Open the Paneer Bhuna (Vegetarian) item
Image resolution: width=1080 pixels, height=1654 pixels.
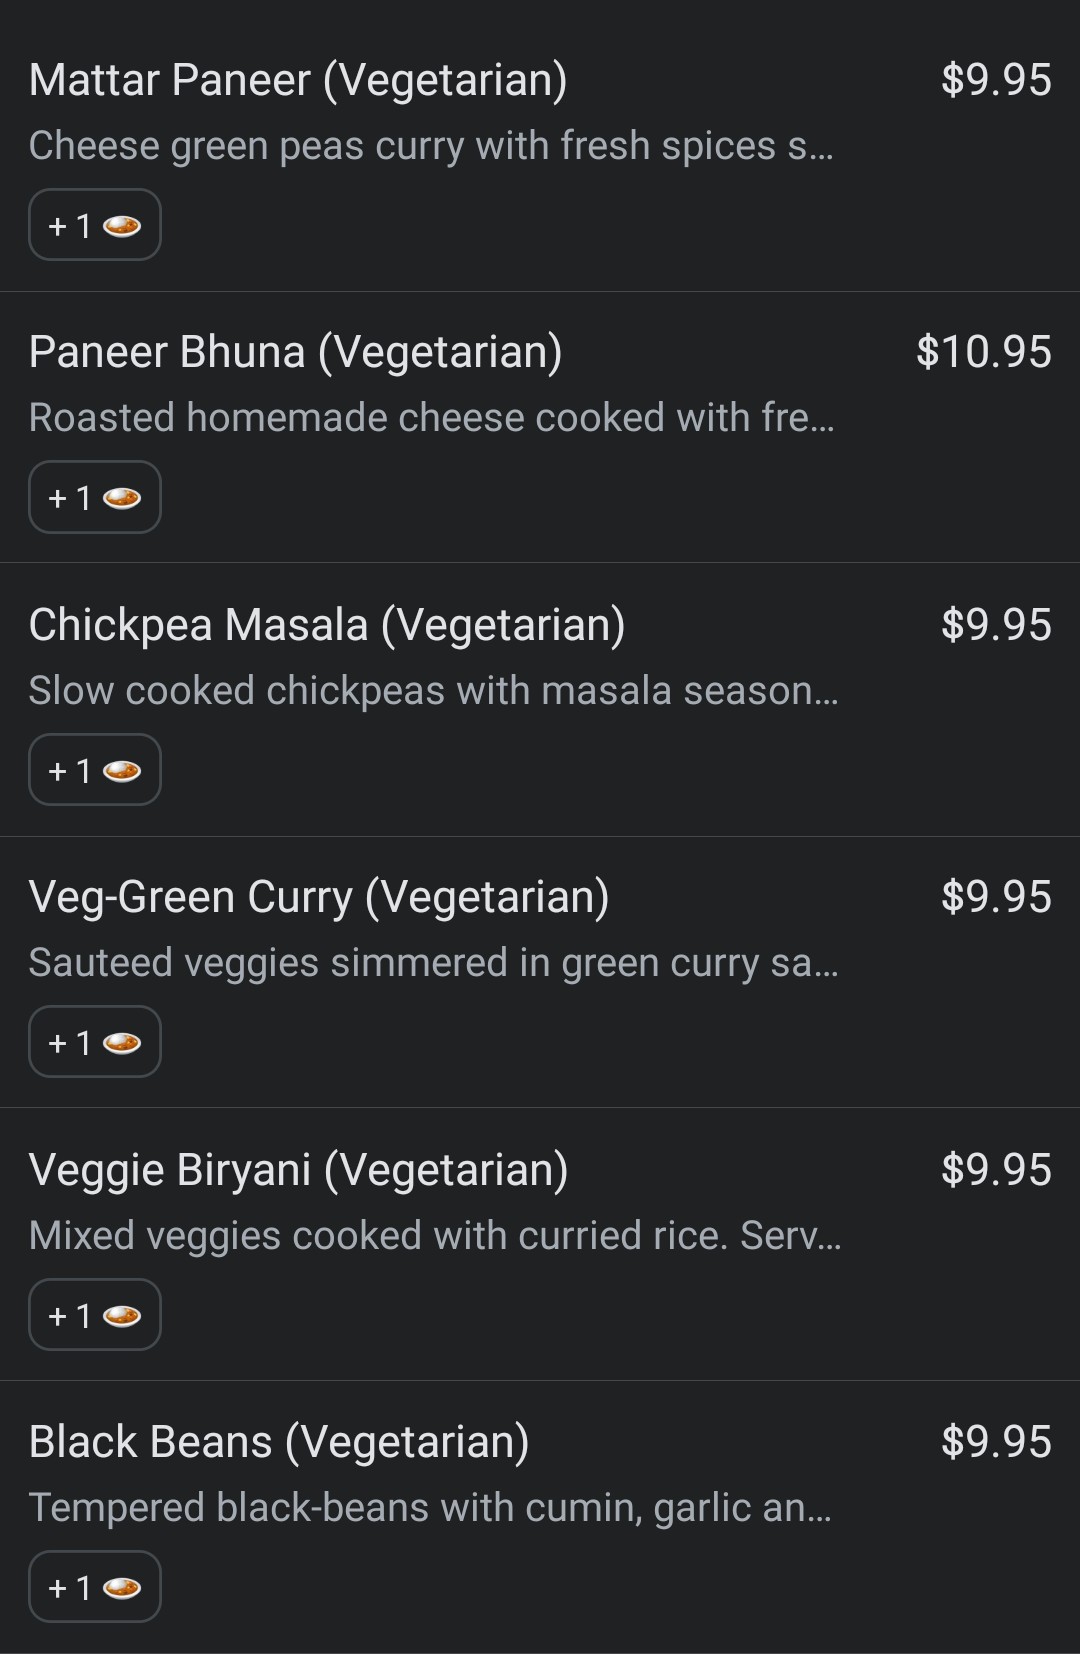pyautogui.click(x=296, y=352)
